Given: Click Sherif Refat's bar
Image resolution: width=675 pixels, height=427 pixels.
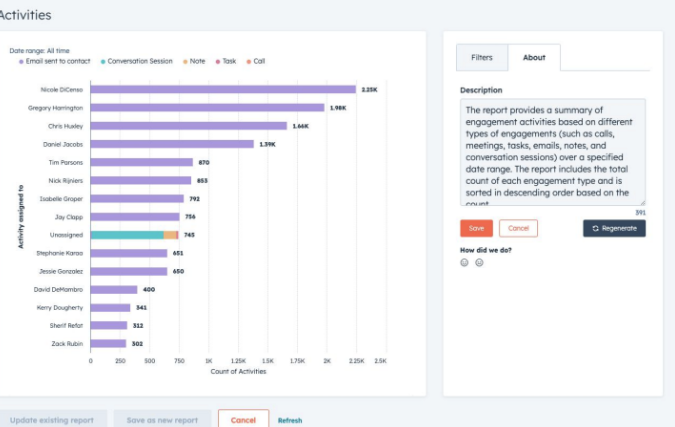Looking at the screenshot, I should [x=109, y=325].
